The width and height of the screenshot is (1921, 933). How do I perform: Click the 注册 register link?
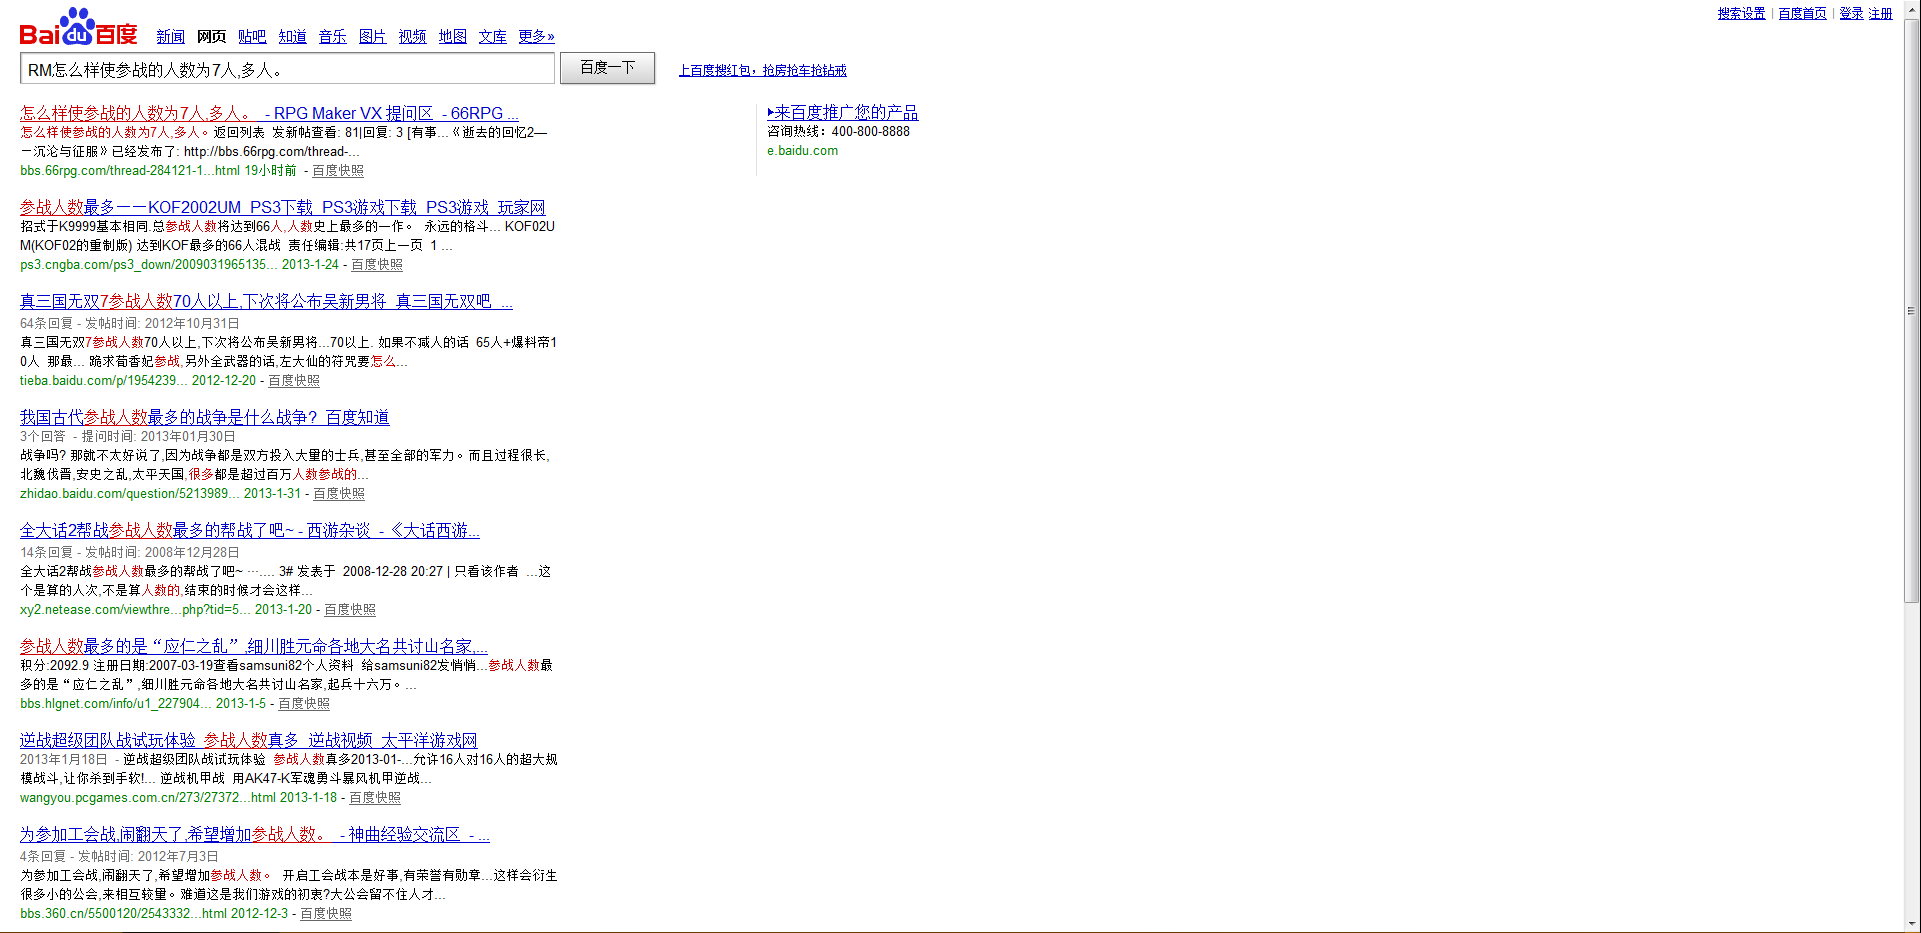[1880, 13]
